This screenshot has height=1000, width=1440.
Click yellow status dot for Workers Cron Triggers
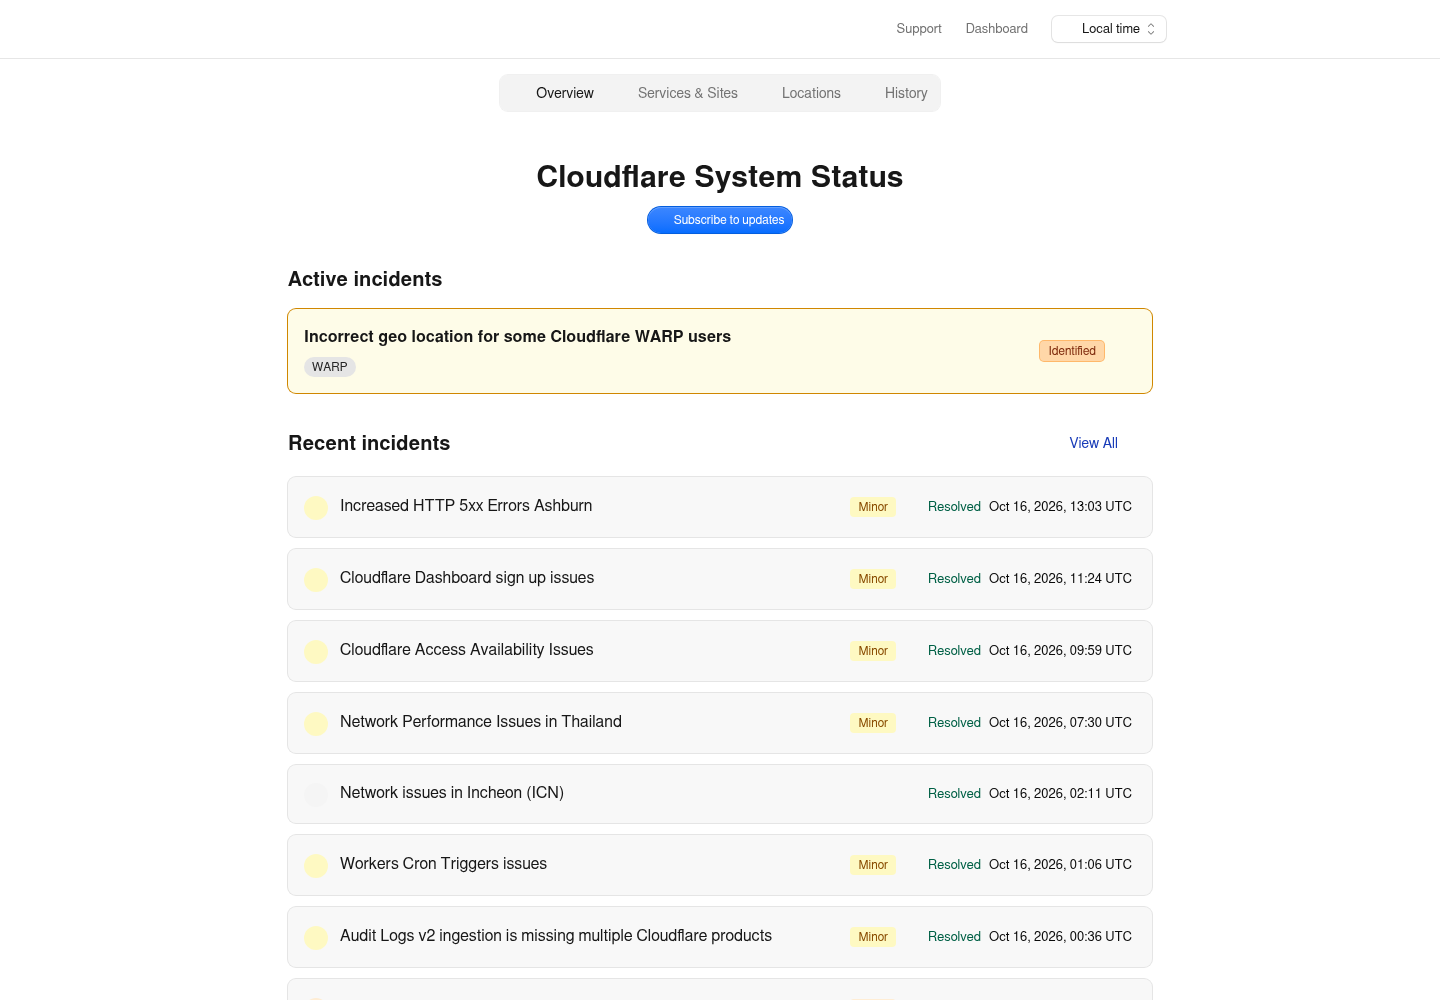tap(316, 866)
